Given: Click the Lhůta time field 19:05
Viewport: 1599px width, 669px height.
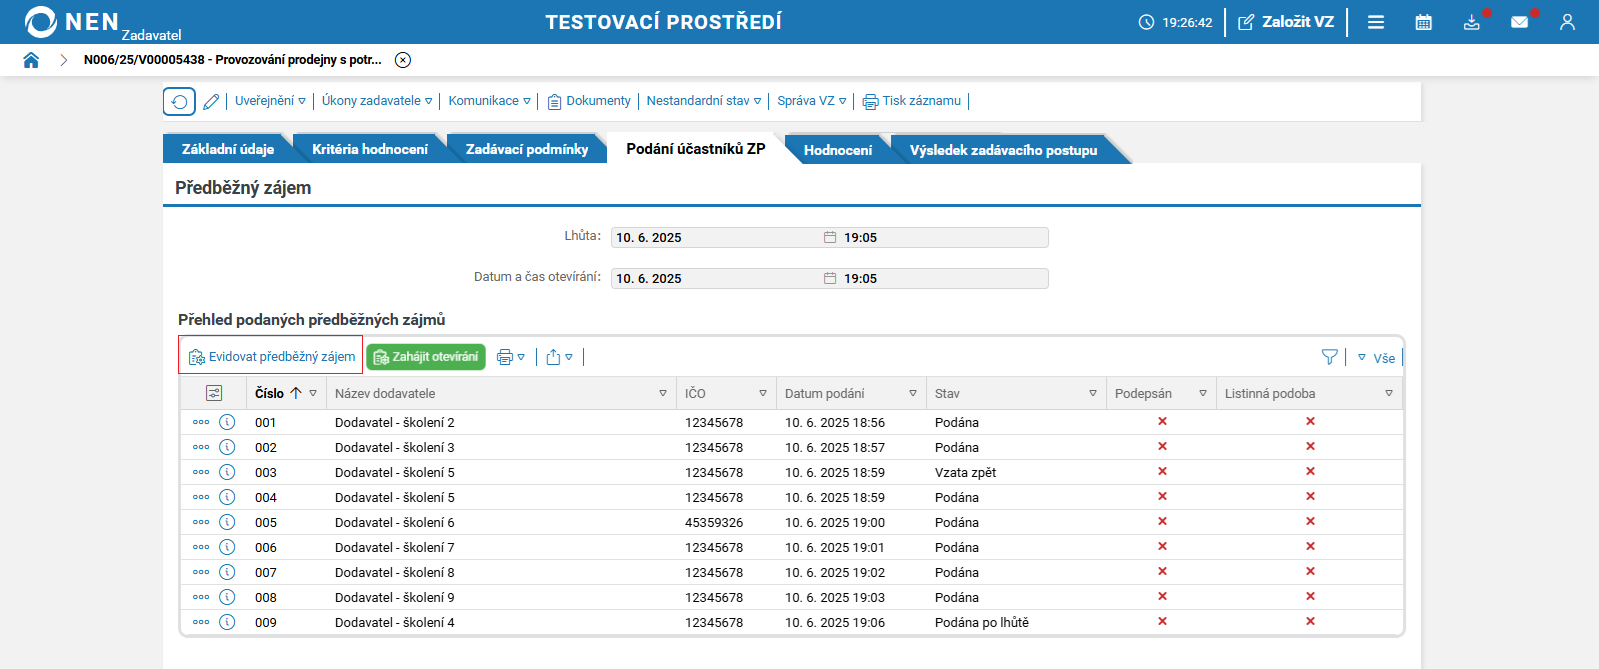Looking at the screenshot, I should pyautogui.click(x=943, y=237).
